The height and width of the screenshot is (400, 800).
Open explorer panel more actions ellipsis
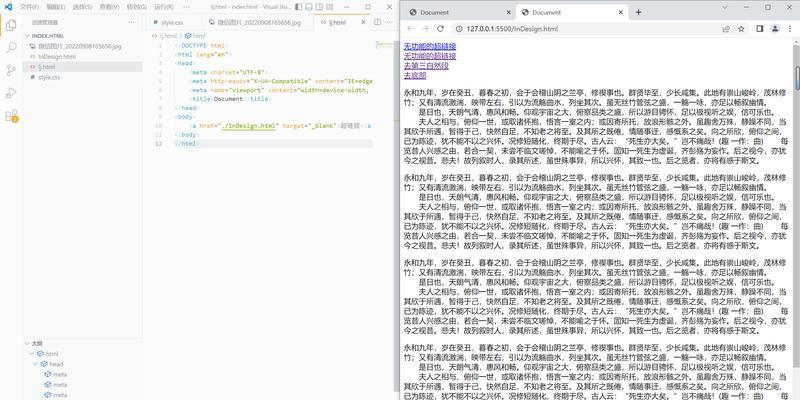(x=131, y=22)
